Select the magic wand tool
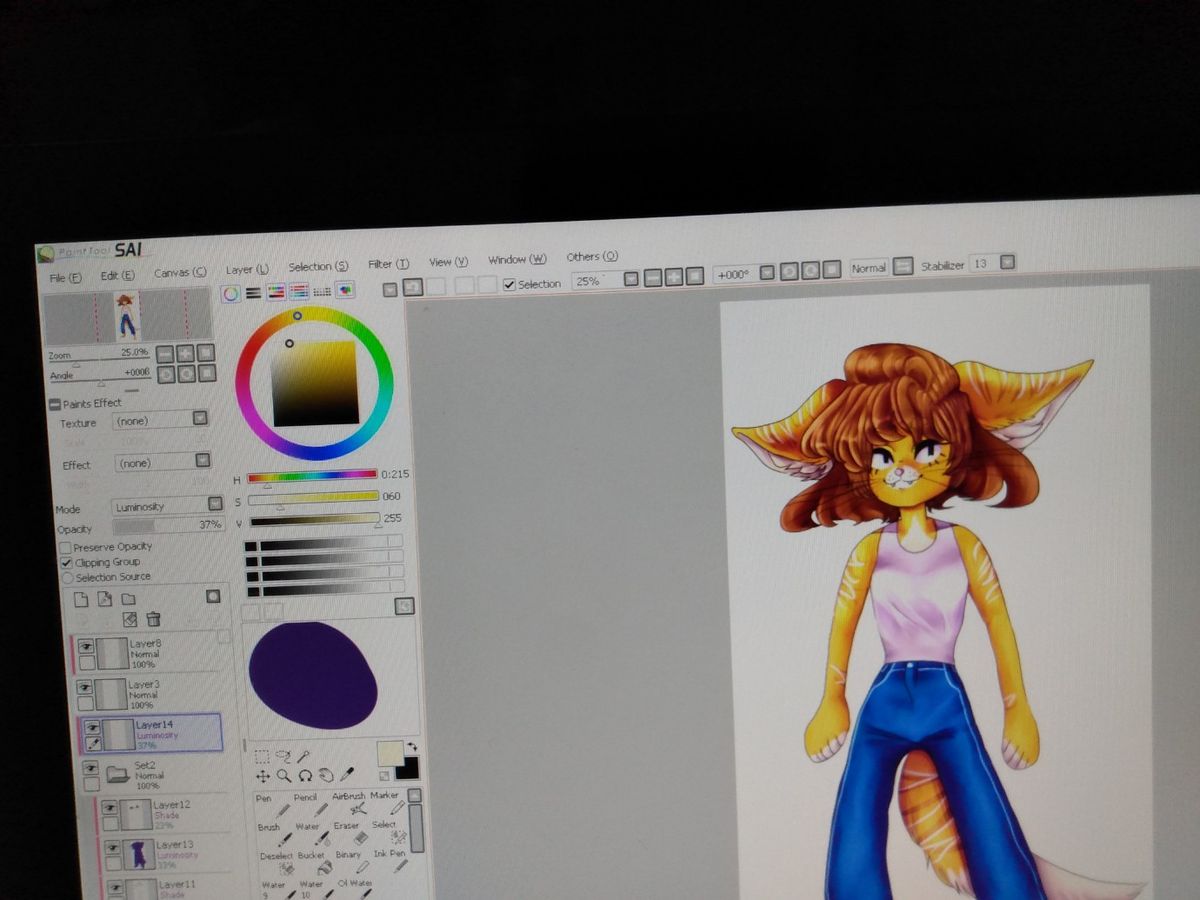 304,756
